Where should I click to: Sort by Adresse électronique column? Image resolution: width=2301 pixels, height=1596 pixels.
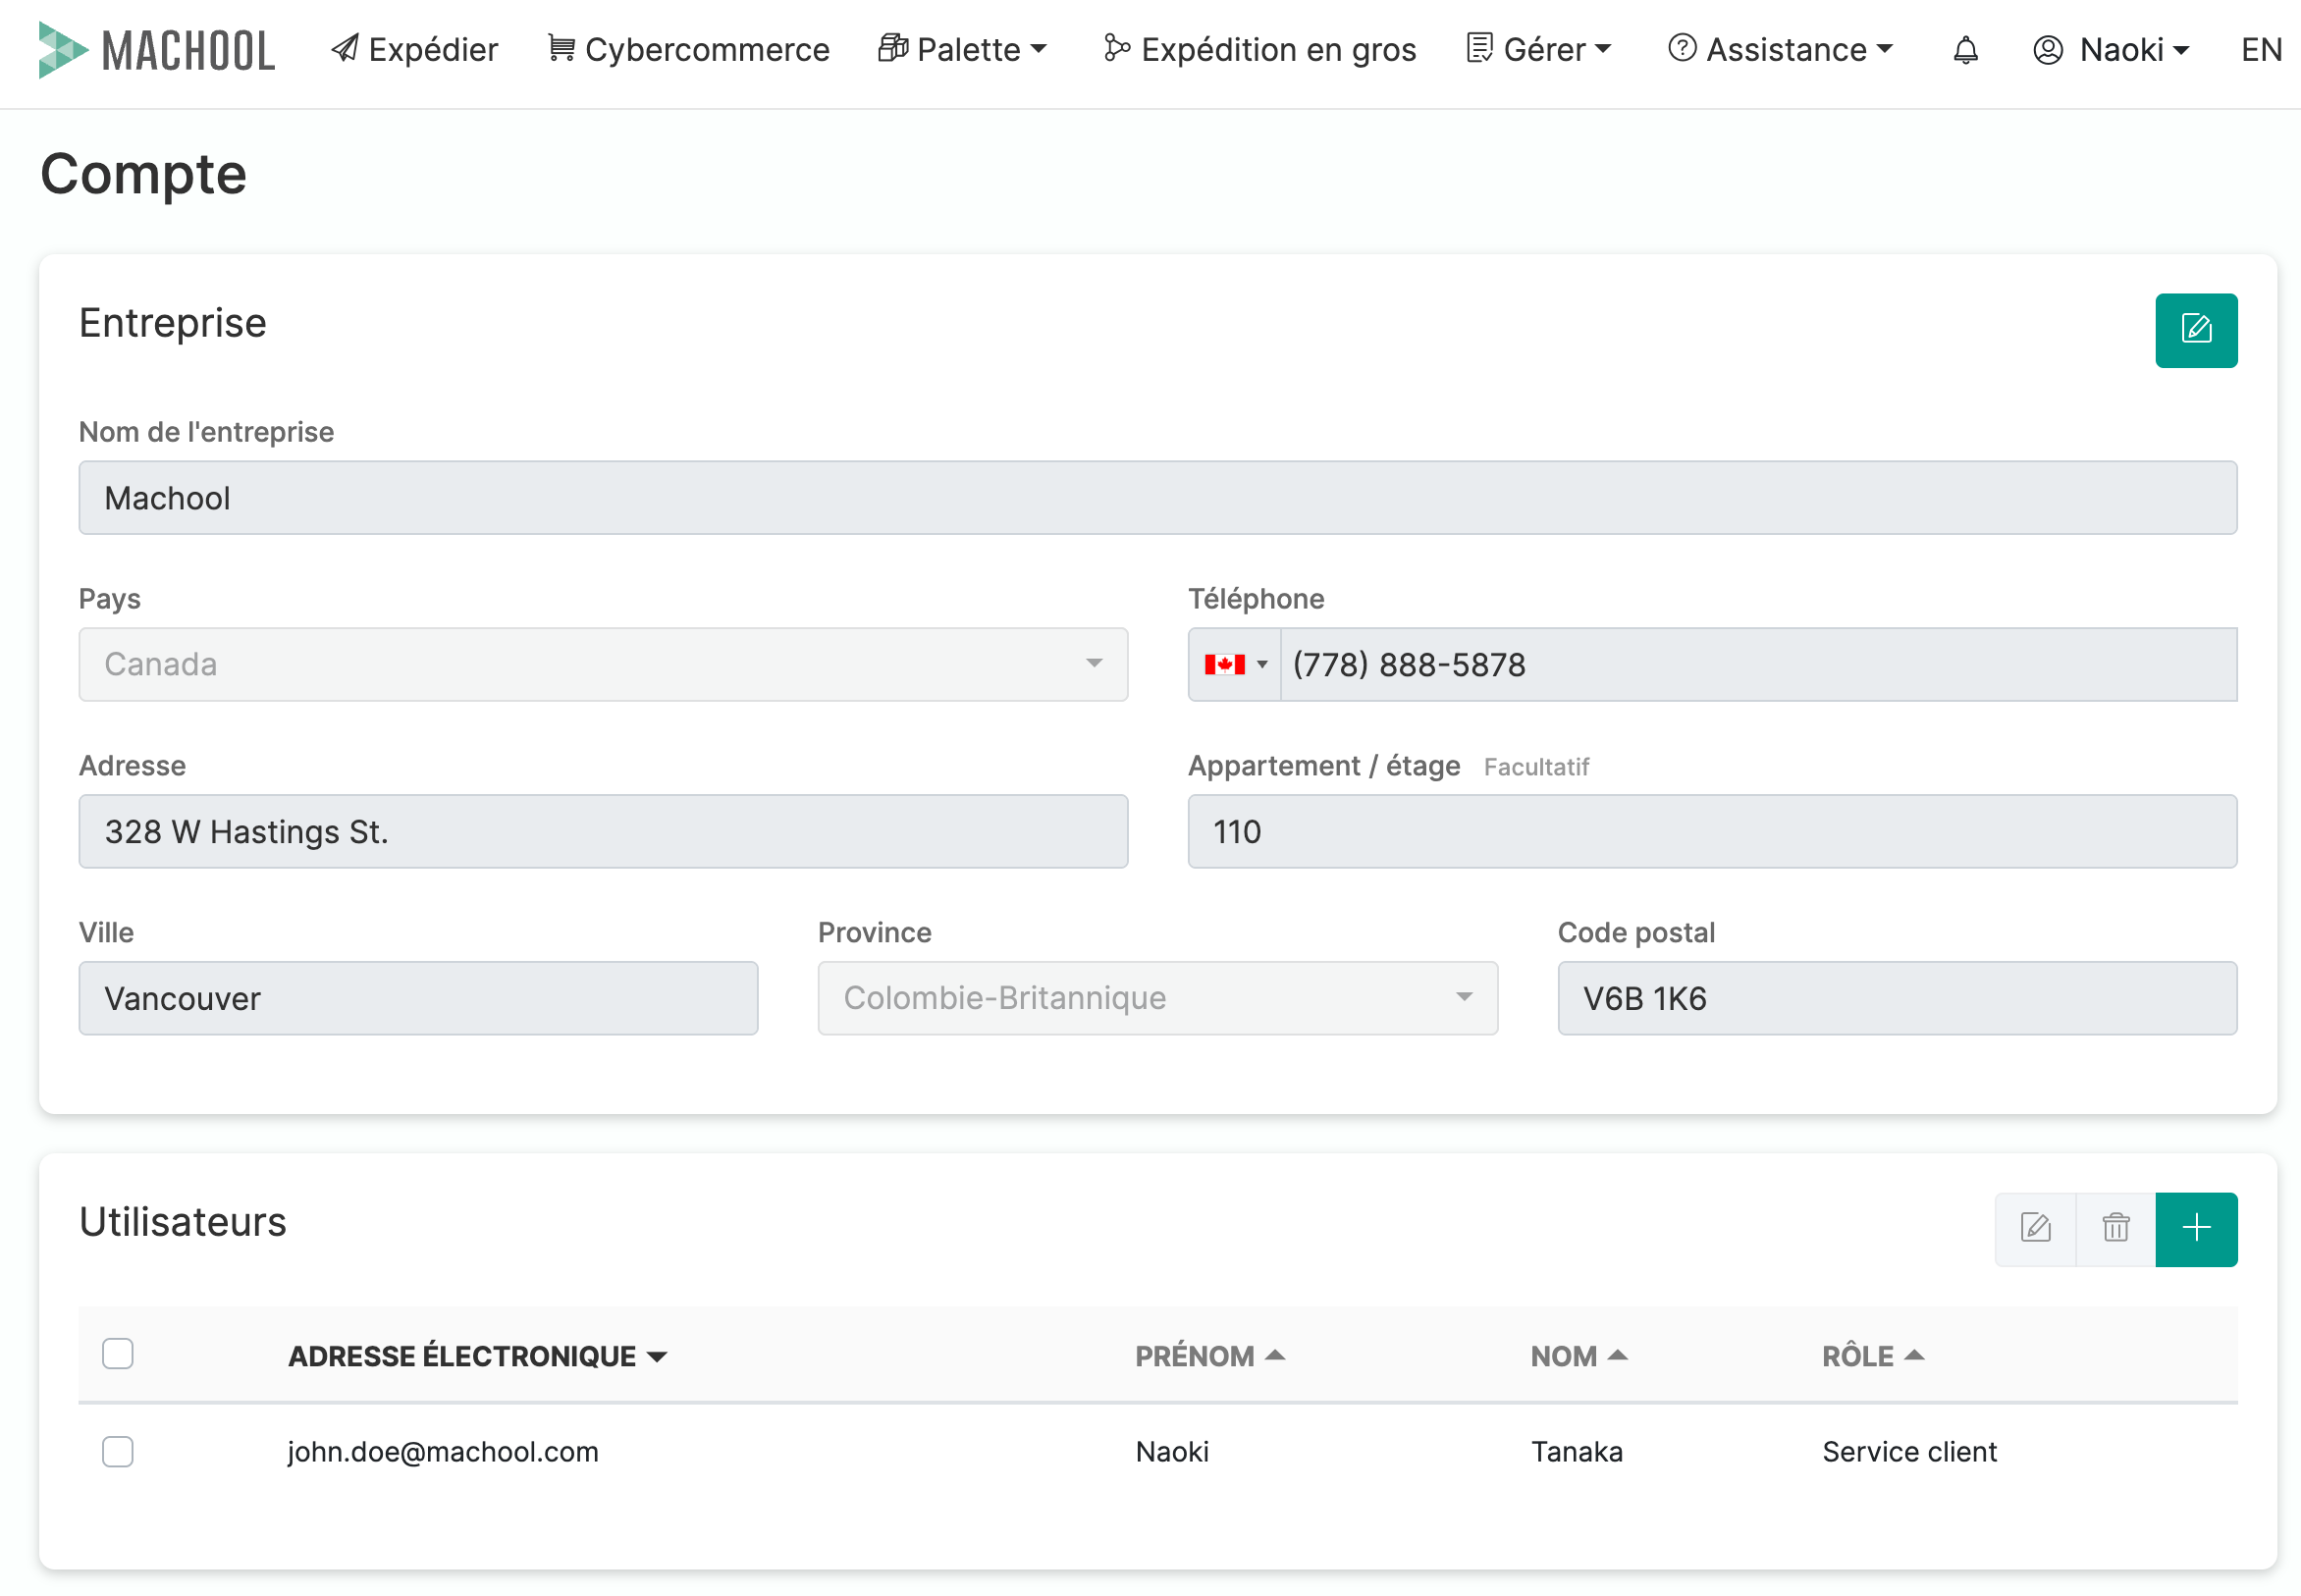coord(477,1356)
